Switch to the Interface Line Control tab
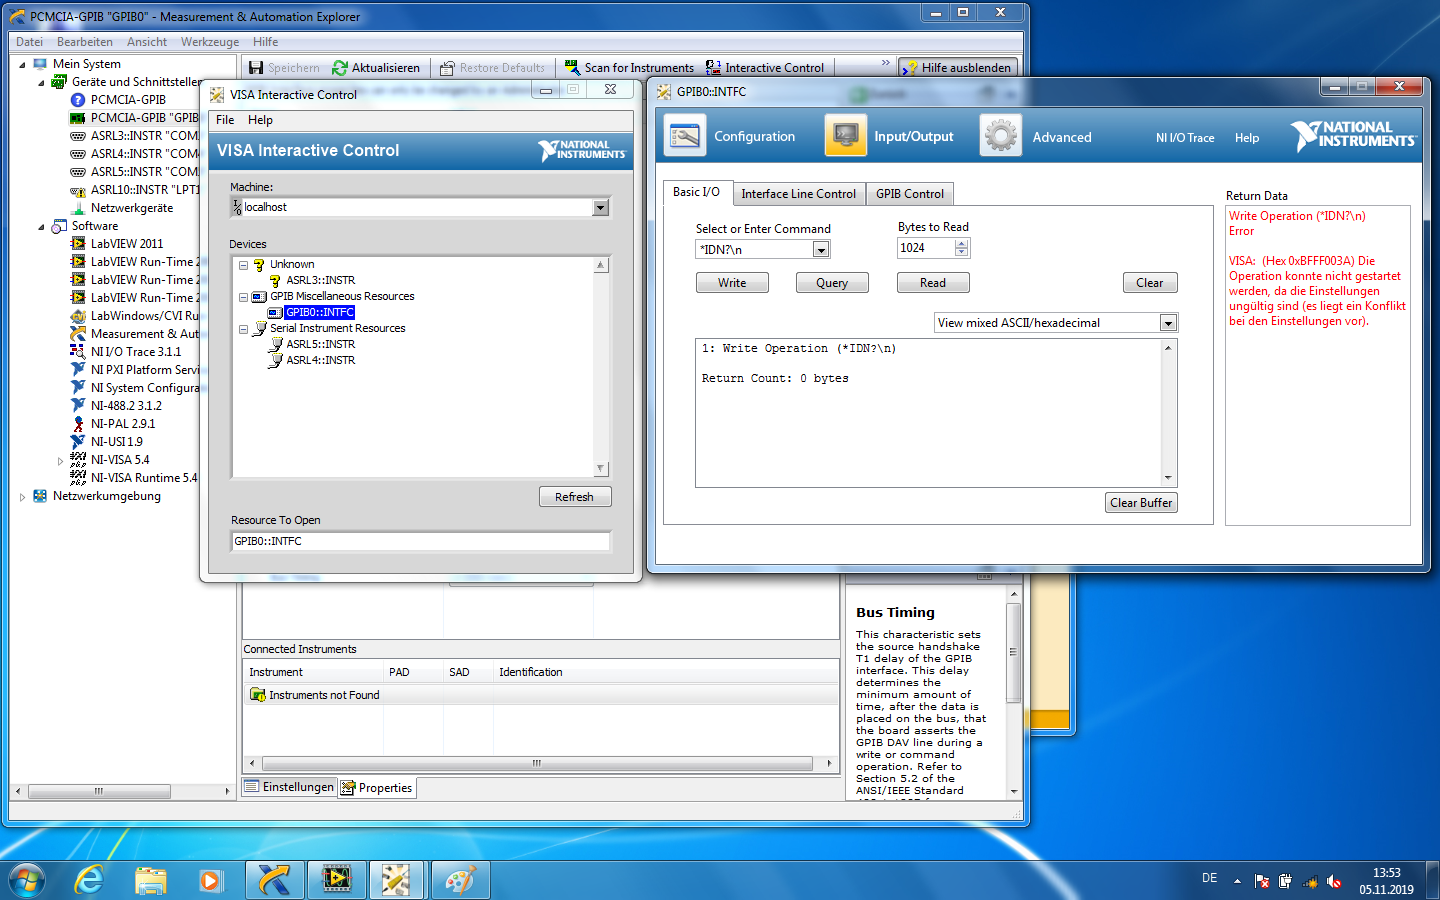The image size is (1440, 900). (x=799, y=194)
